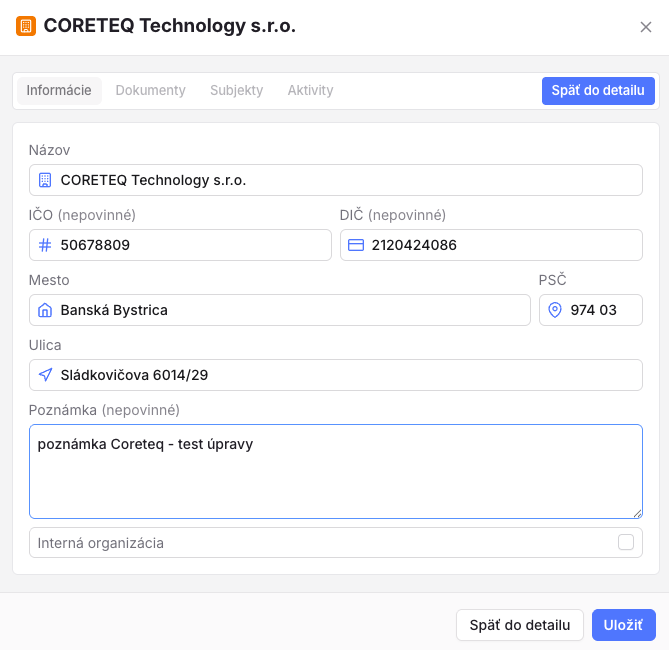Focus the Názov input field
The width and height of the screenshot is (669, 650).
(336, 180)
